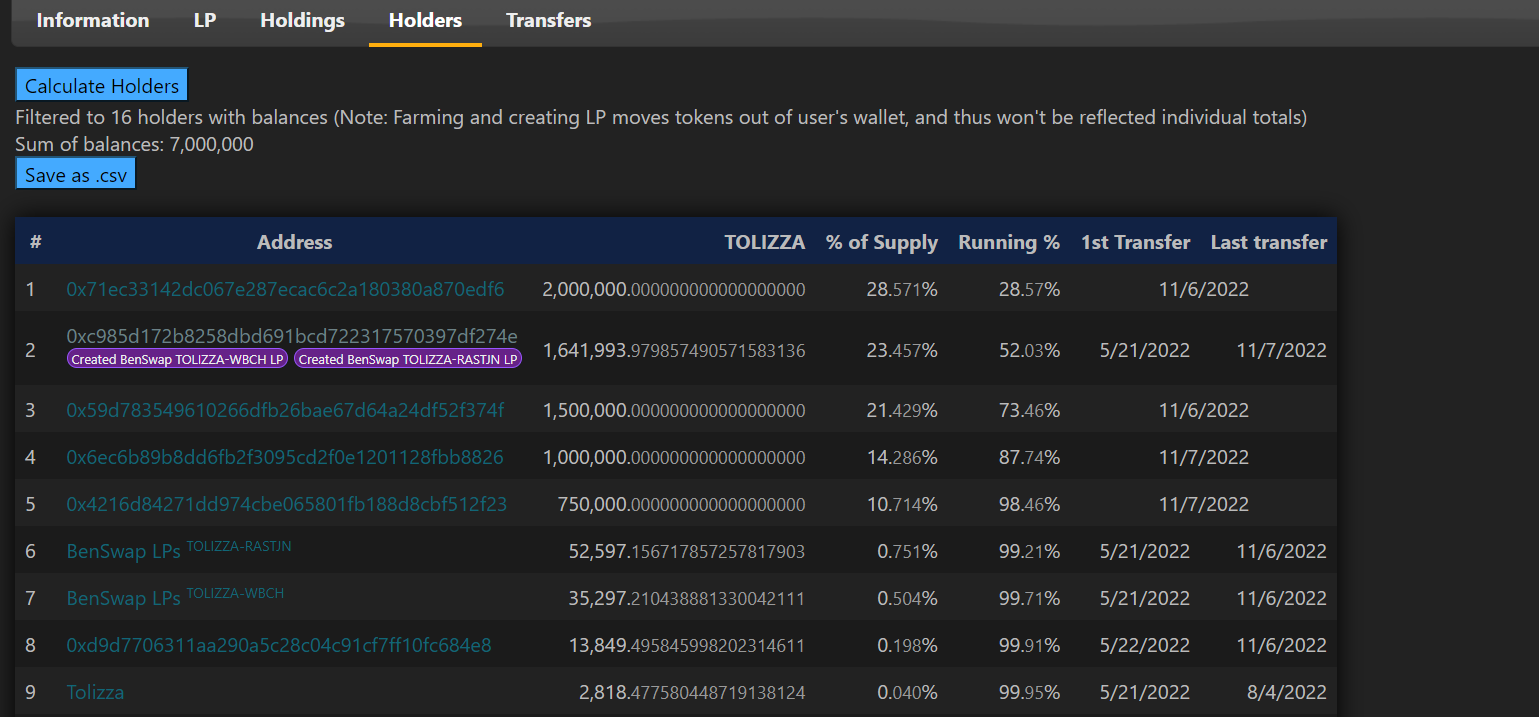This screenshot has width=1539, height=717.
Task: Click the 0.198% supply value
Action: coord(907,645)
